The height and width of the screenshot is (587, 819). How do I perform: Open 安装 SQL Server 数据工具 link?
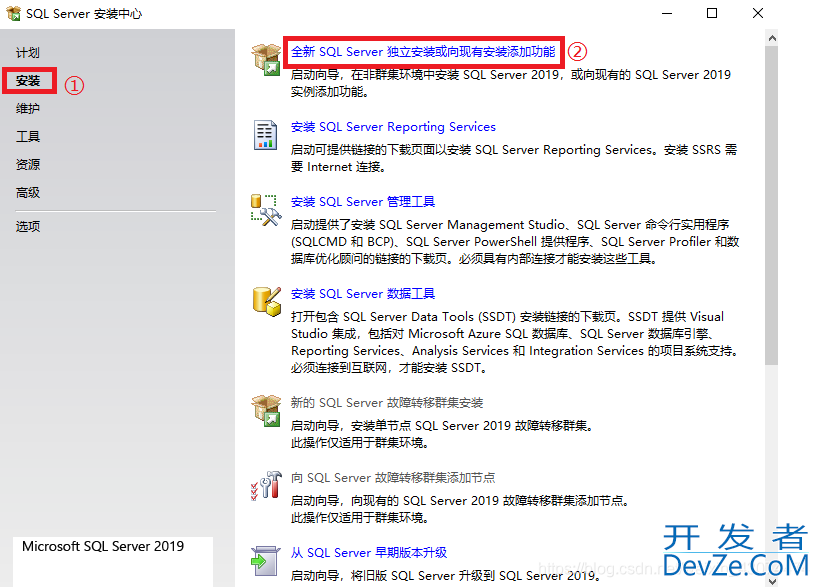(x=363, y=294)
